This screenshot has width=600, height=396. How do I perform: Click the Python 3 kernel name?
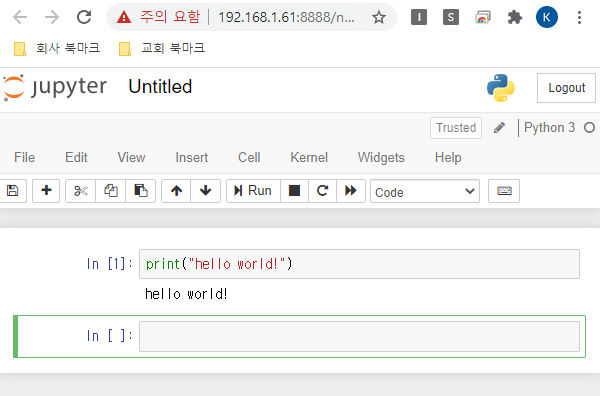click(549, 127)
